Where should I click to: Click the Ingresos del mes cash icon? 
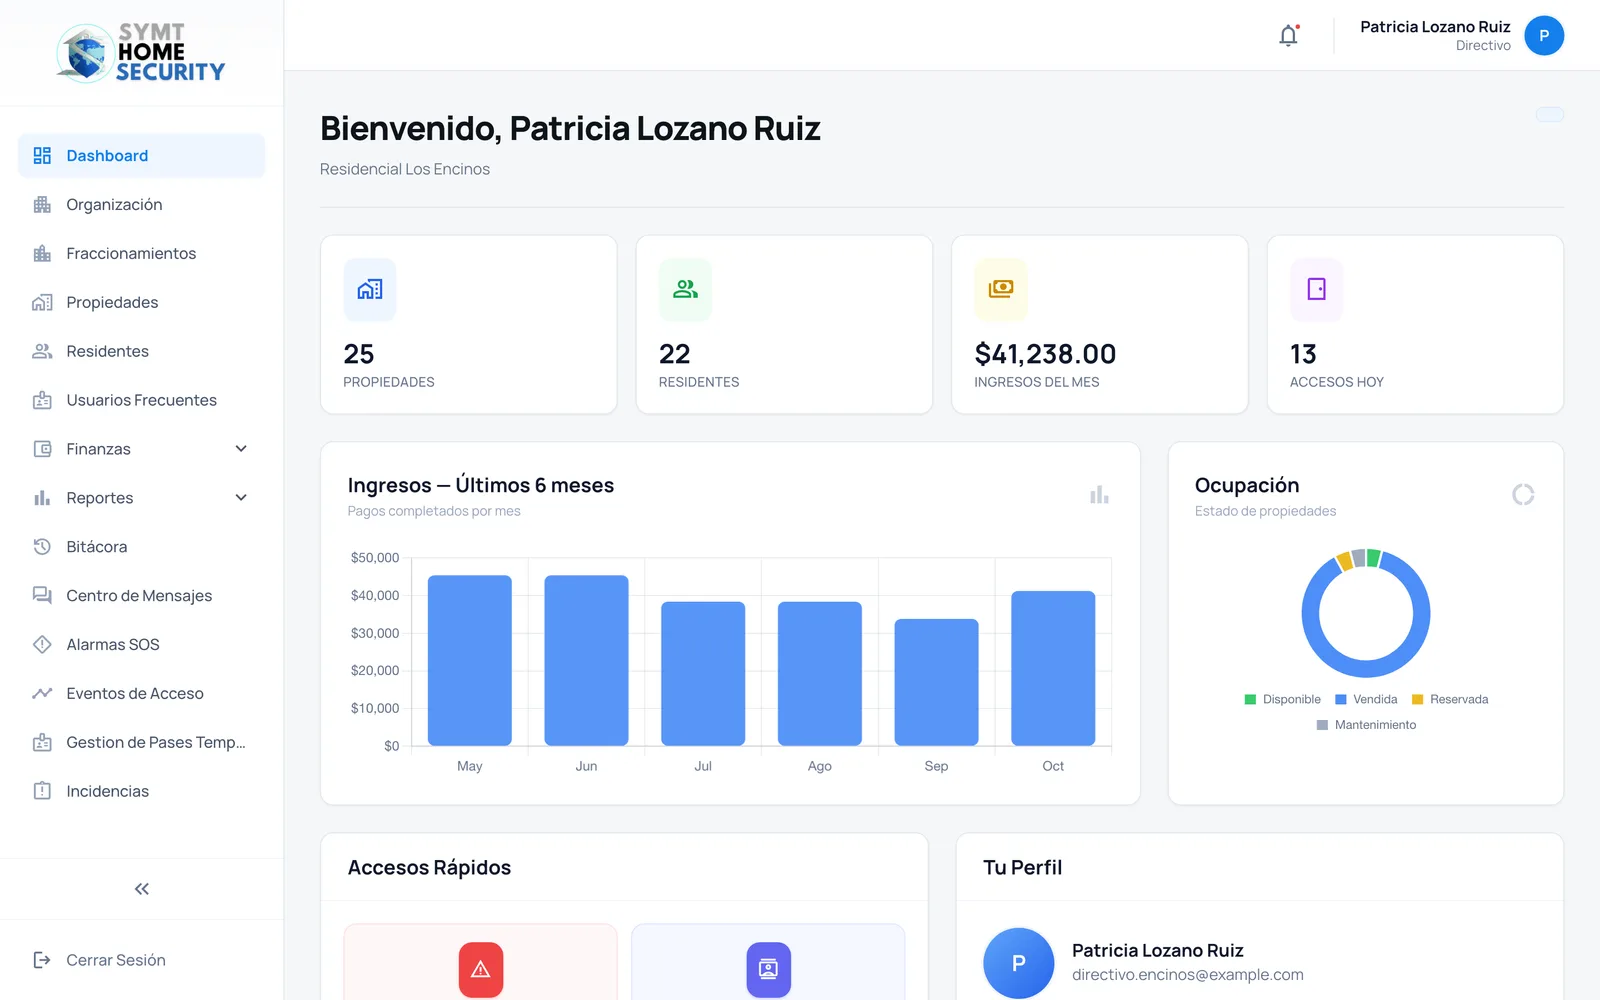tap(1001, 289)
